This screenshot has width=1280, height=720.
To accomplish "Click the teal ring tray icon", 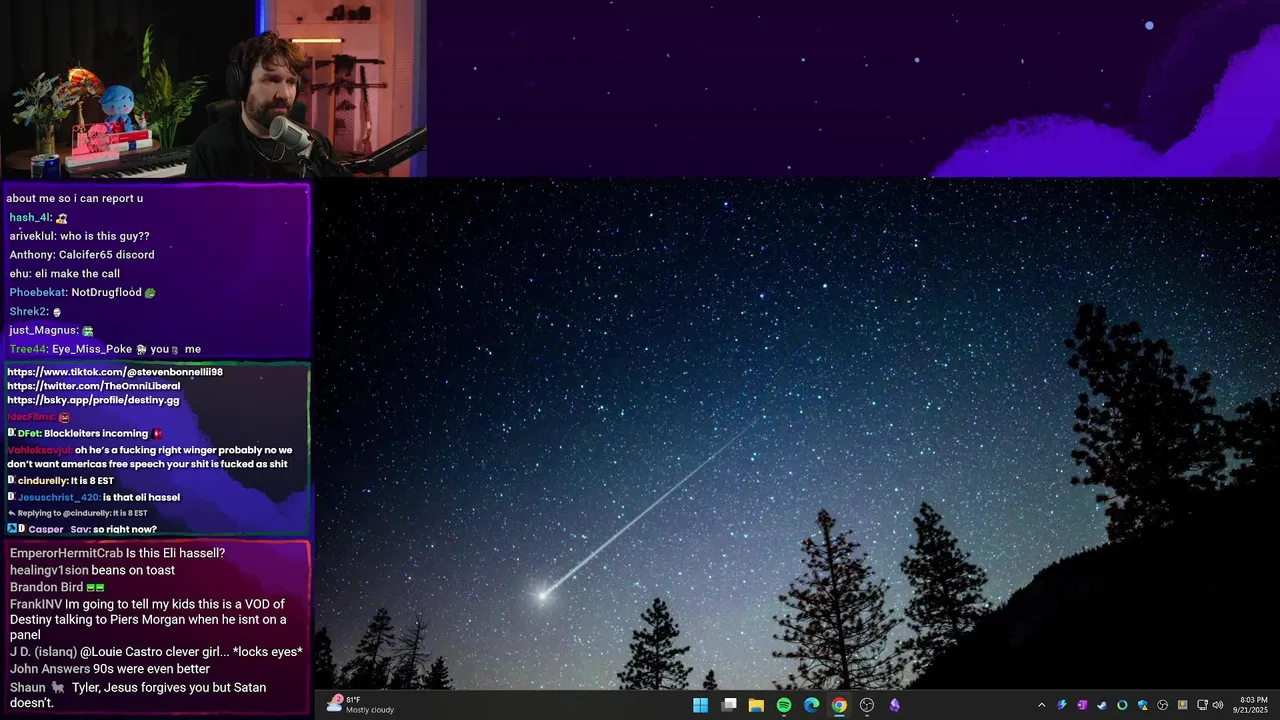I will pyautogui.click(x=1122, y=705).
